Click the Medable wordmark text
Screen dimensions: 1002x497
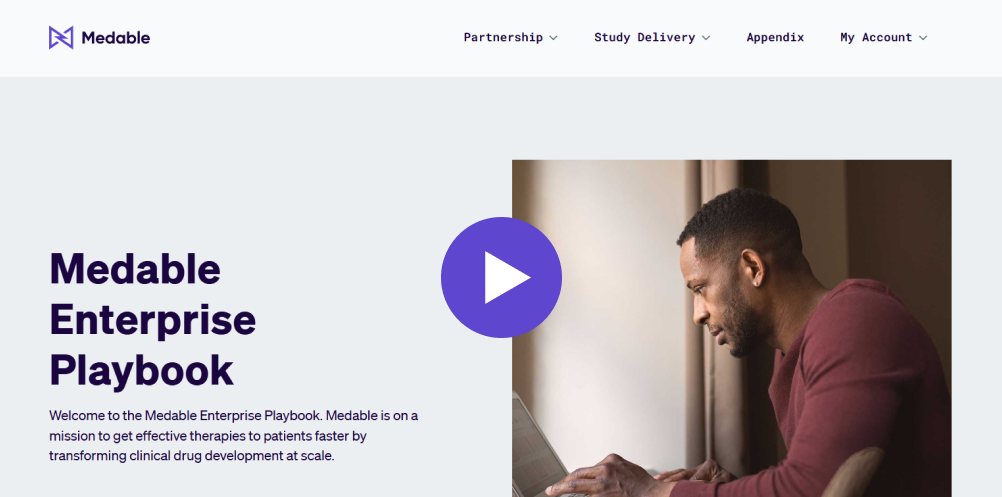click(x=116, y=38)
